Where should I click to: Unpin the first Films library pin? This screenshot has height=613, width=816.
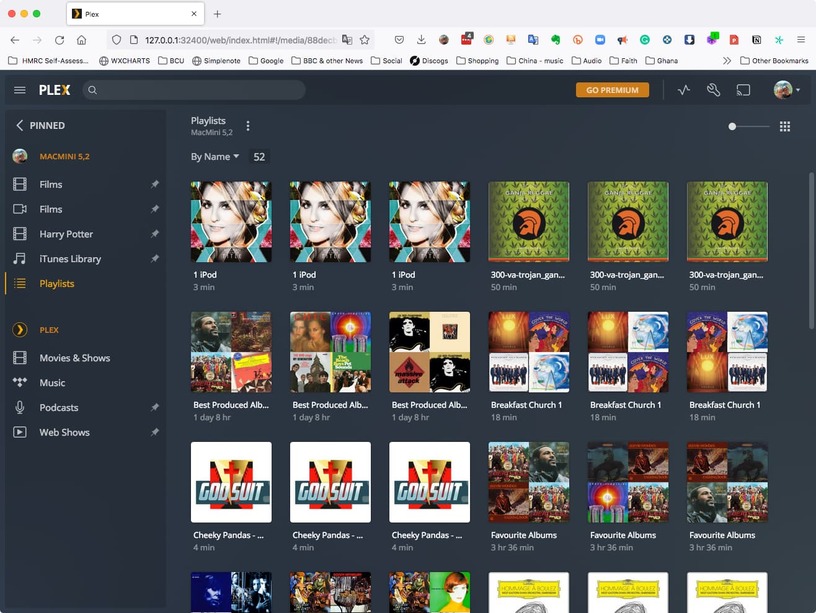coord(155,184)
